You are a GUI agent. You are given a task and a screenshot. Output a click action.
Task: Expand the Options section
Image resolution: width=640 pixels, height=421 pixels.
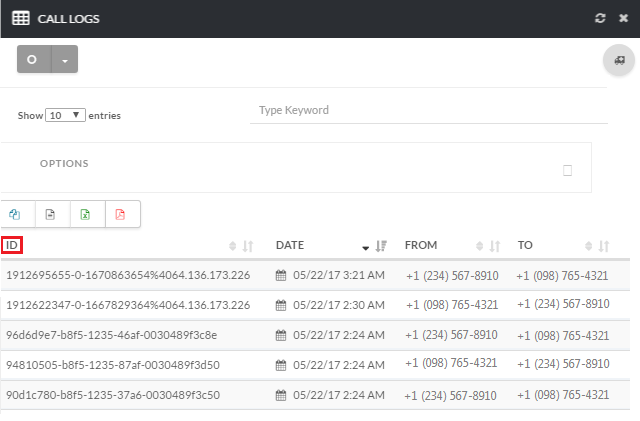pyautogui.click(x=64, y=164)
